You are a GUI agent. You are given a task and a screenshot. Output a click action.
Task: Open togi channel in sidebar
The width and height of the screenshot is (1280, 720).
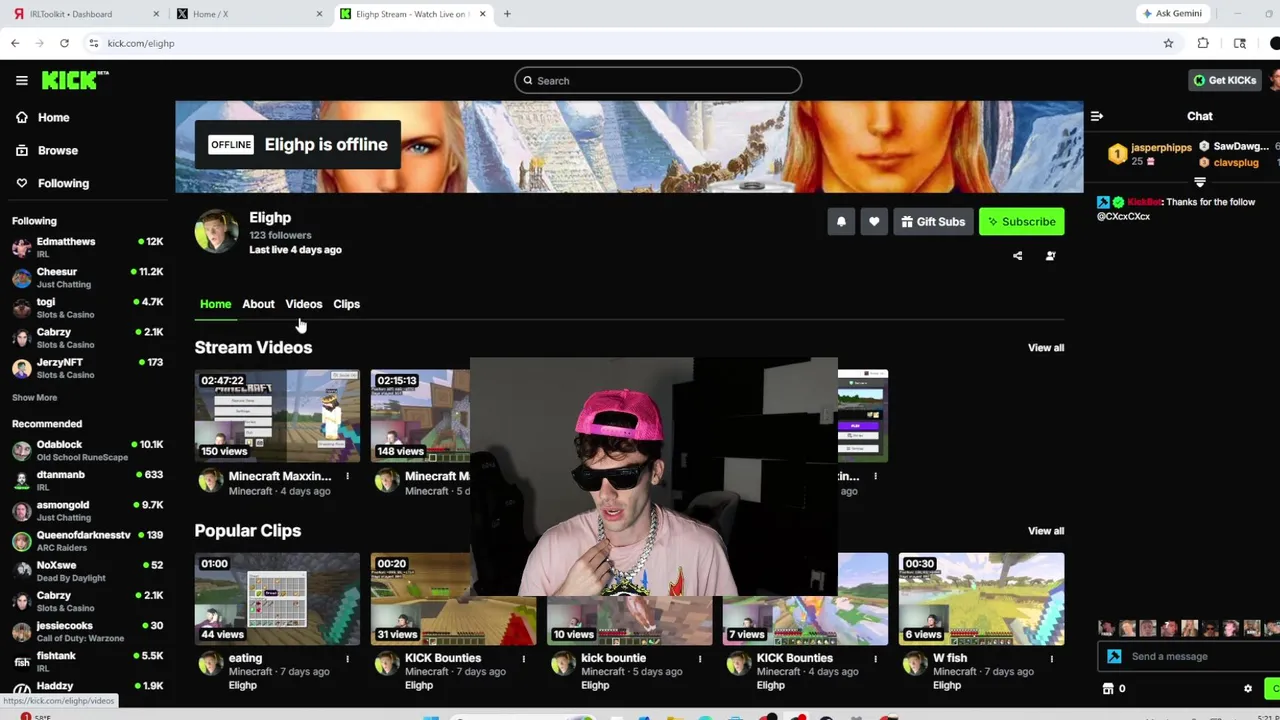pos(88,307)
